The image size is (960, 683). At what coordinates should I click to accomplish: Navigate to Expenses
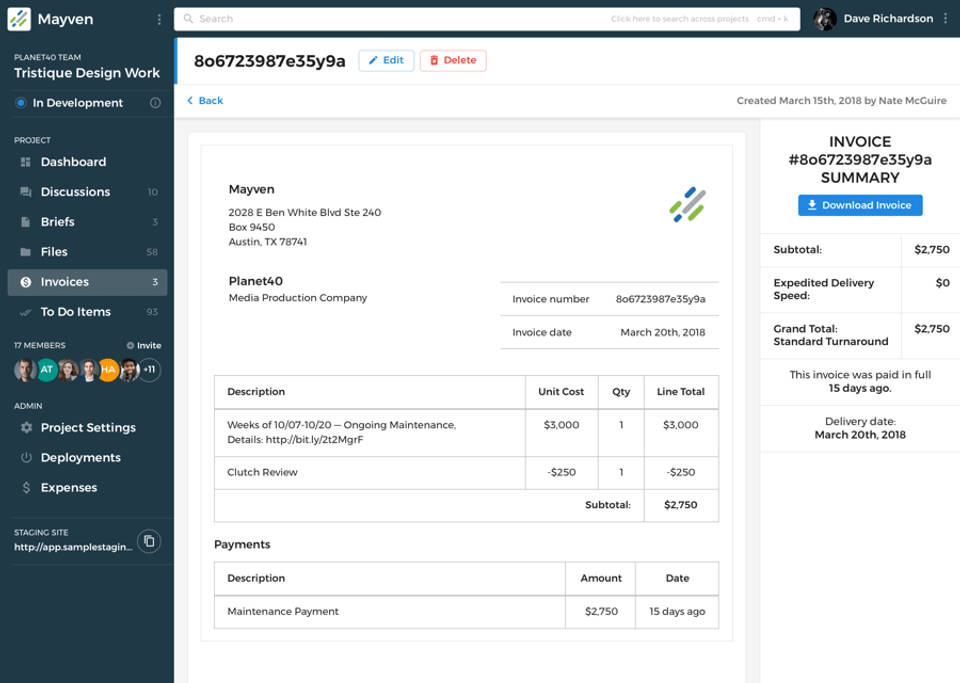point(69,488)
